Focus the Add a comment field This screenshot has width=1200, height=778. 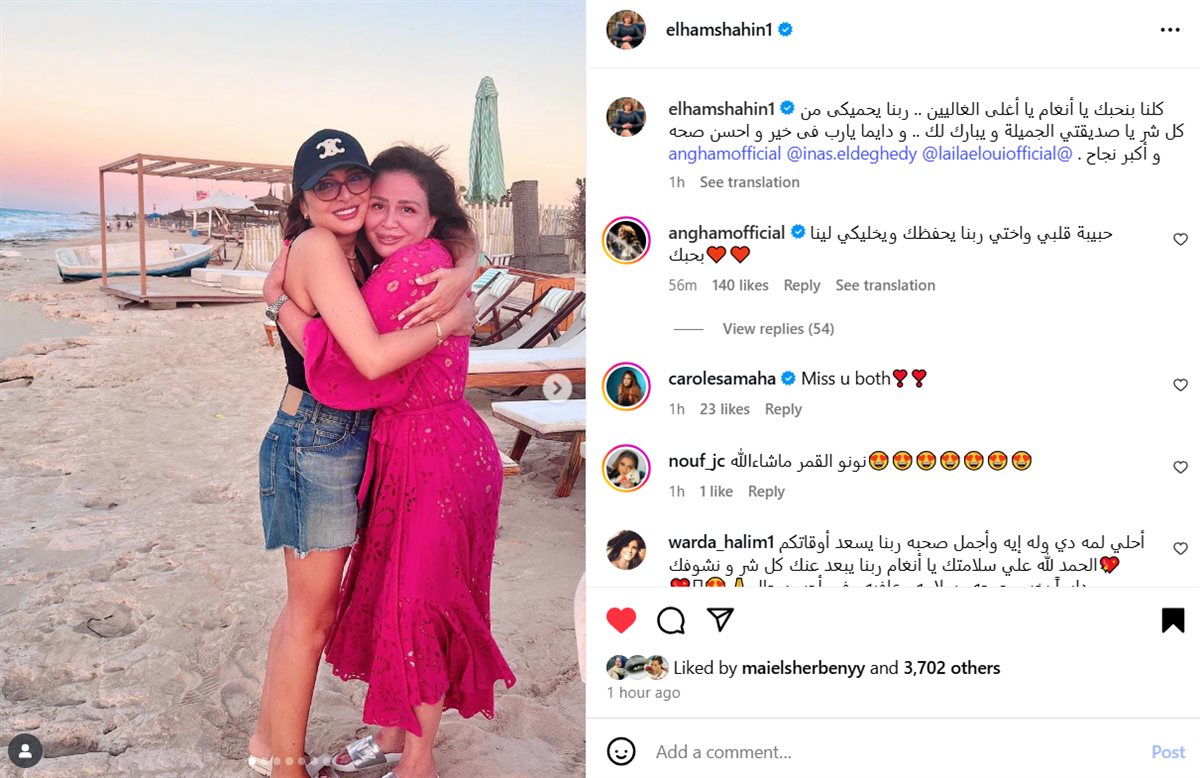896,752
